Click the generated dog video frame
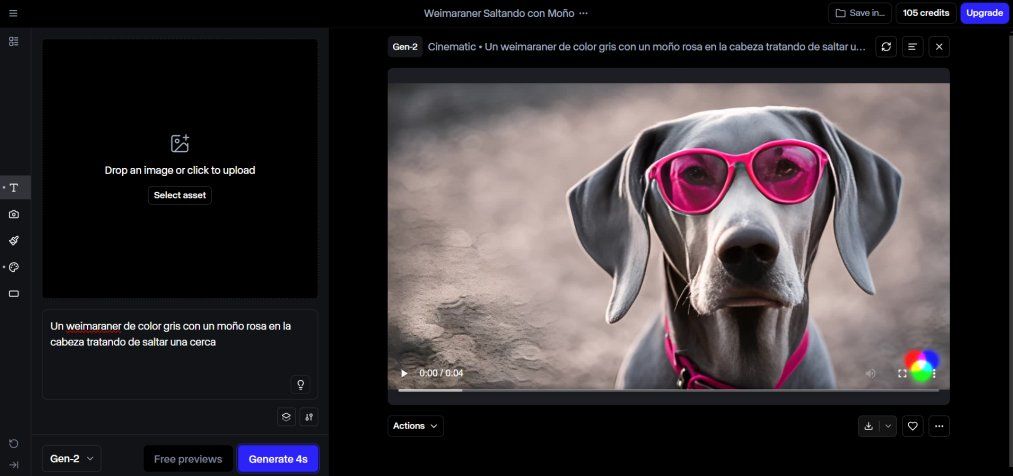The height and width of the screenshot is (476, 1013). pyautogui.click(x=669, y=236)
